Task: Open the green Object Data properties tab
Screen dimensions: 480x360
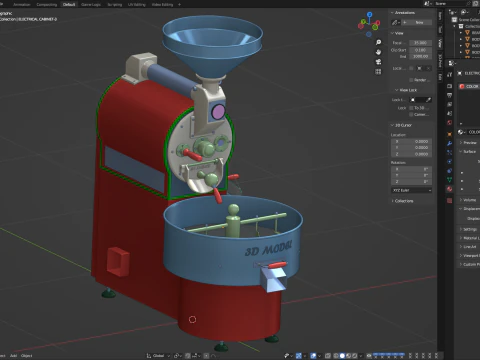Action: pos(449,180)
